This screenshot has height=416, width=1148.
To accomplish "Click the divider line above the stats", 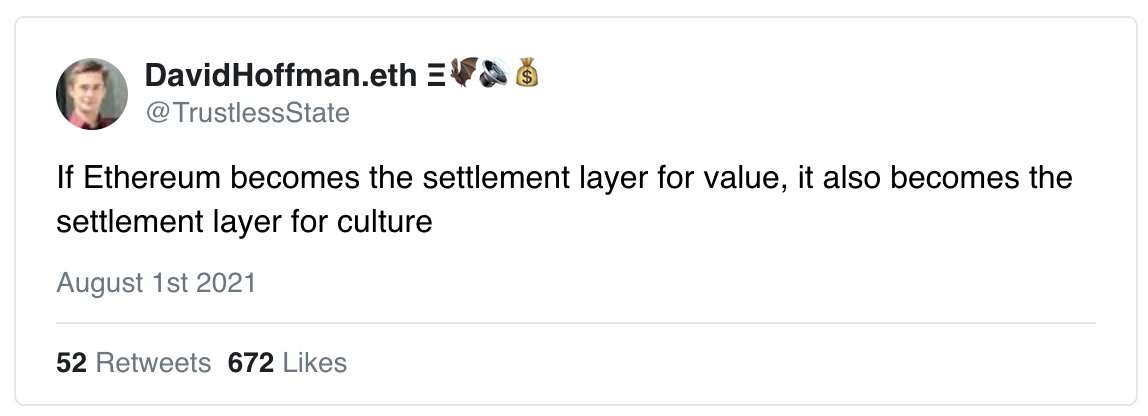I will [575, 323].
